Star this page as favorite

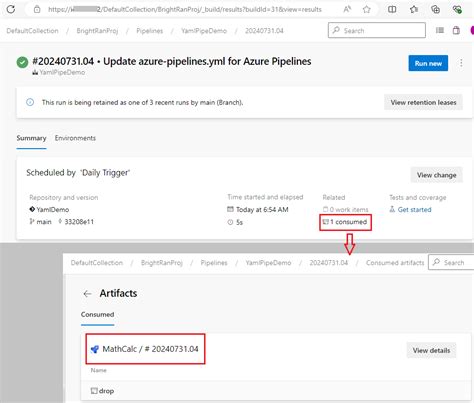click(x=367, y=9)
